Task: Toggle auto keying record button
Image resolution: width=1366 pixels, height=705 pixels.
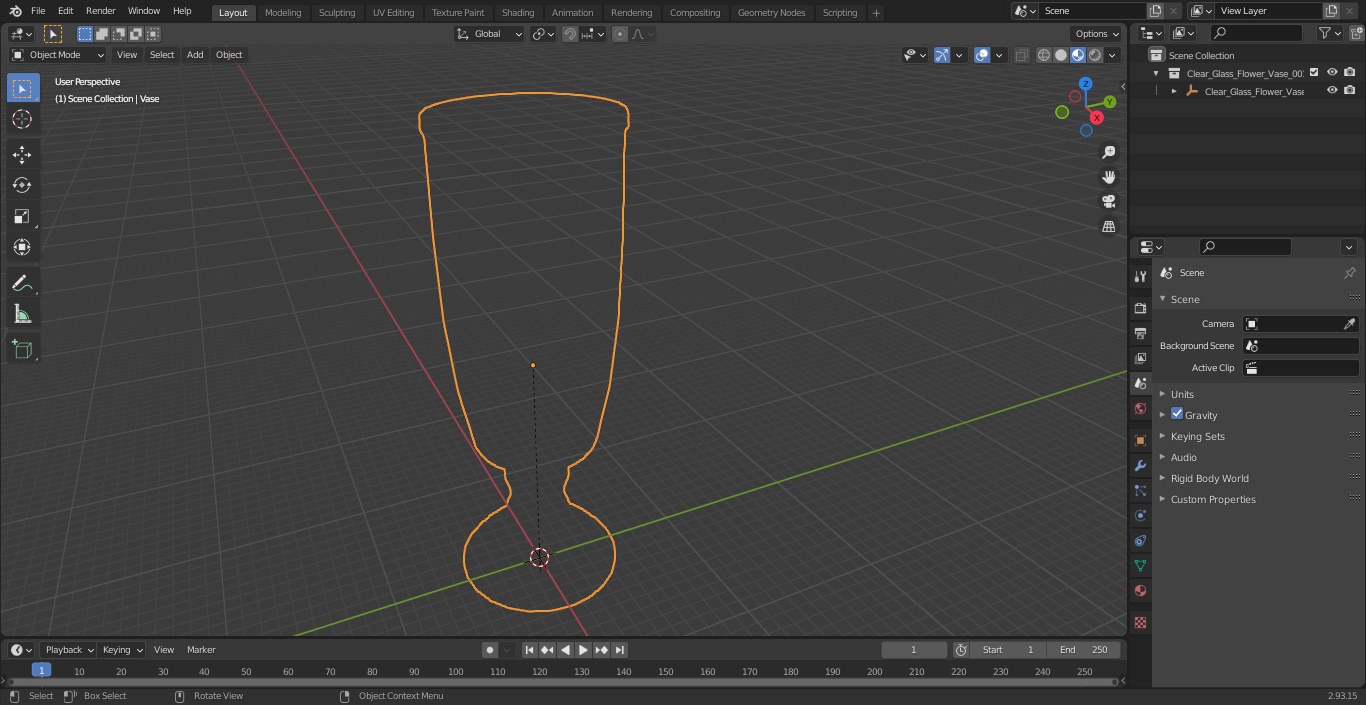Action: (x=490, y=650)
